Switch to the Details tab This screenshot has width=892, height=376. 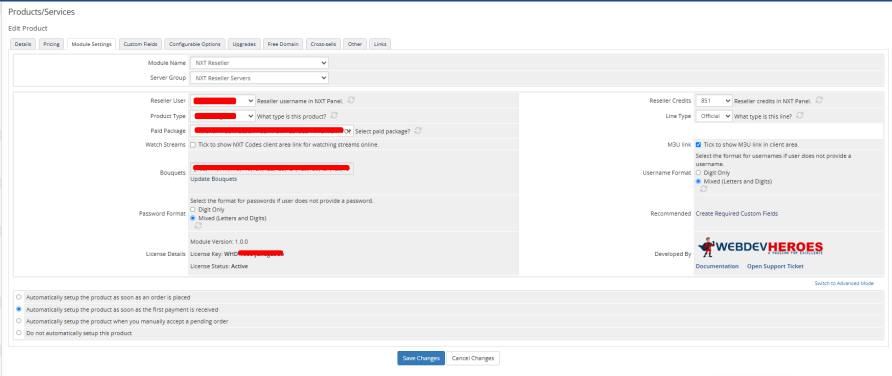click(x=23, y=44)
